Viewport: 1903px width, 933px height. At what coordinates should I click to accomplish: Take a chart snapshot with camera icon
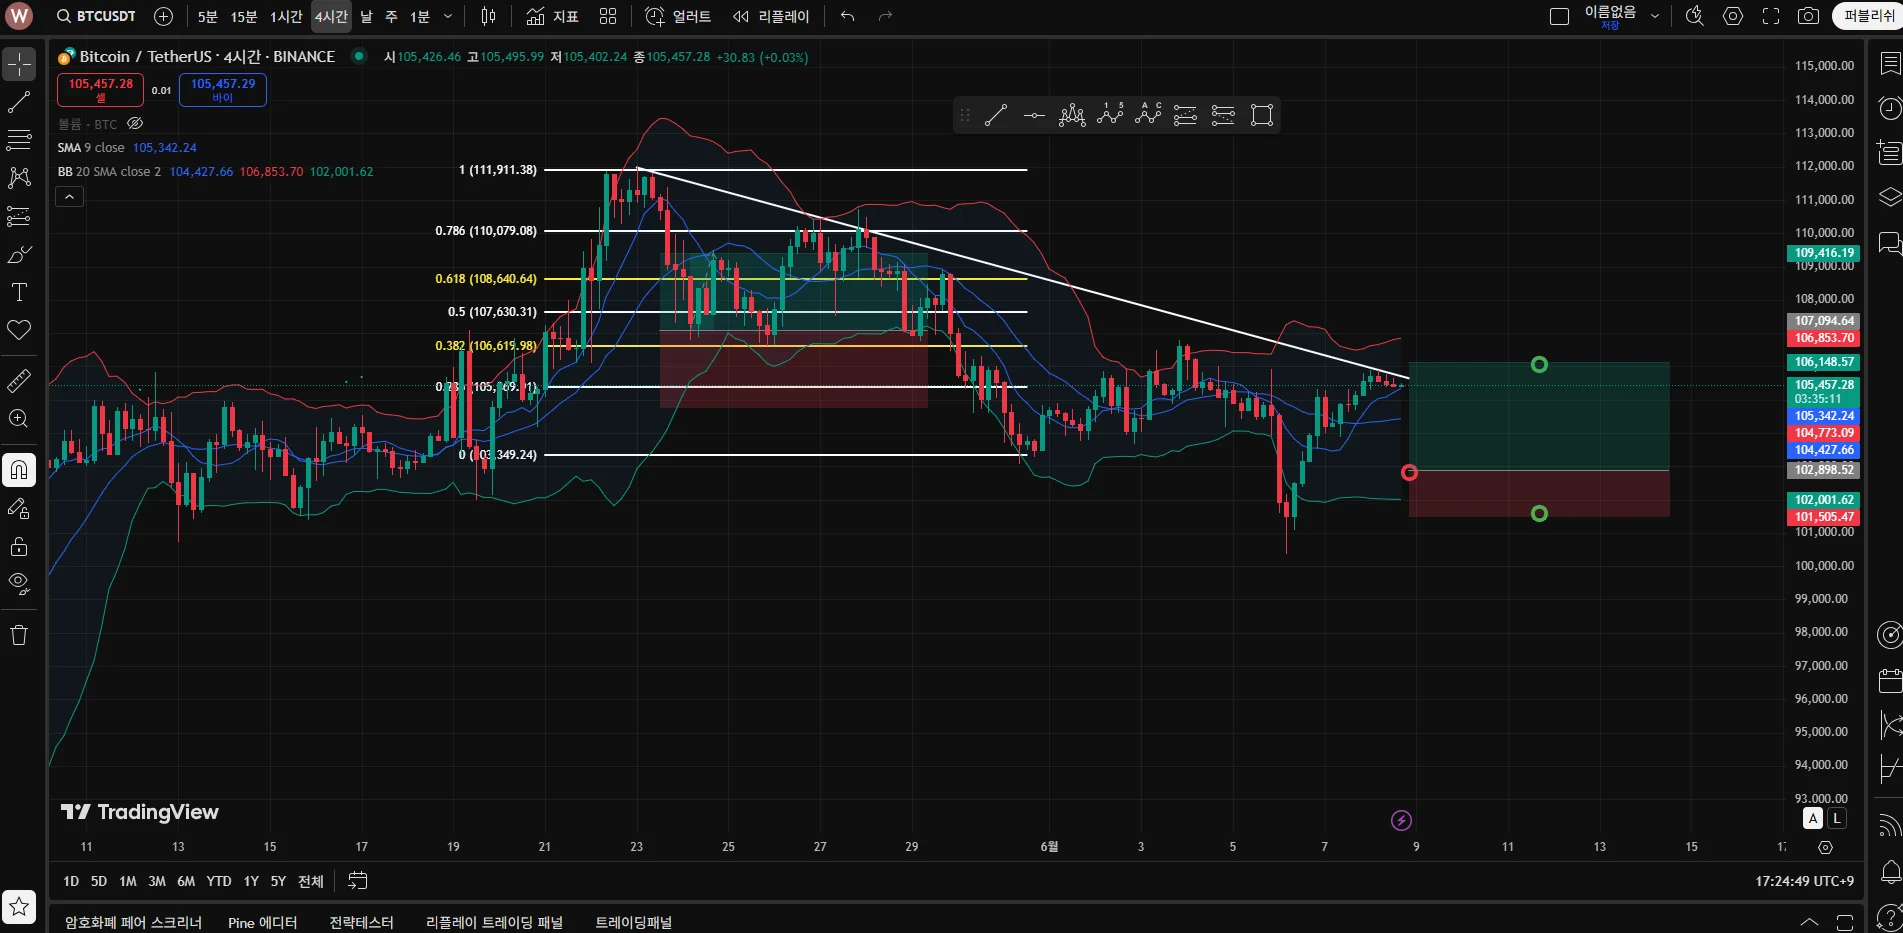pos(1808,17)
